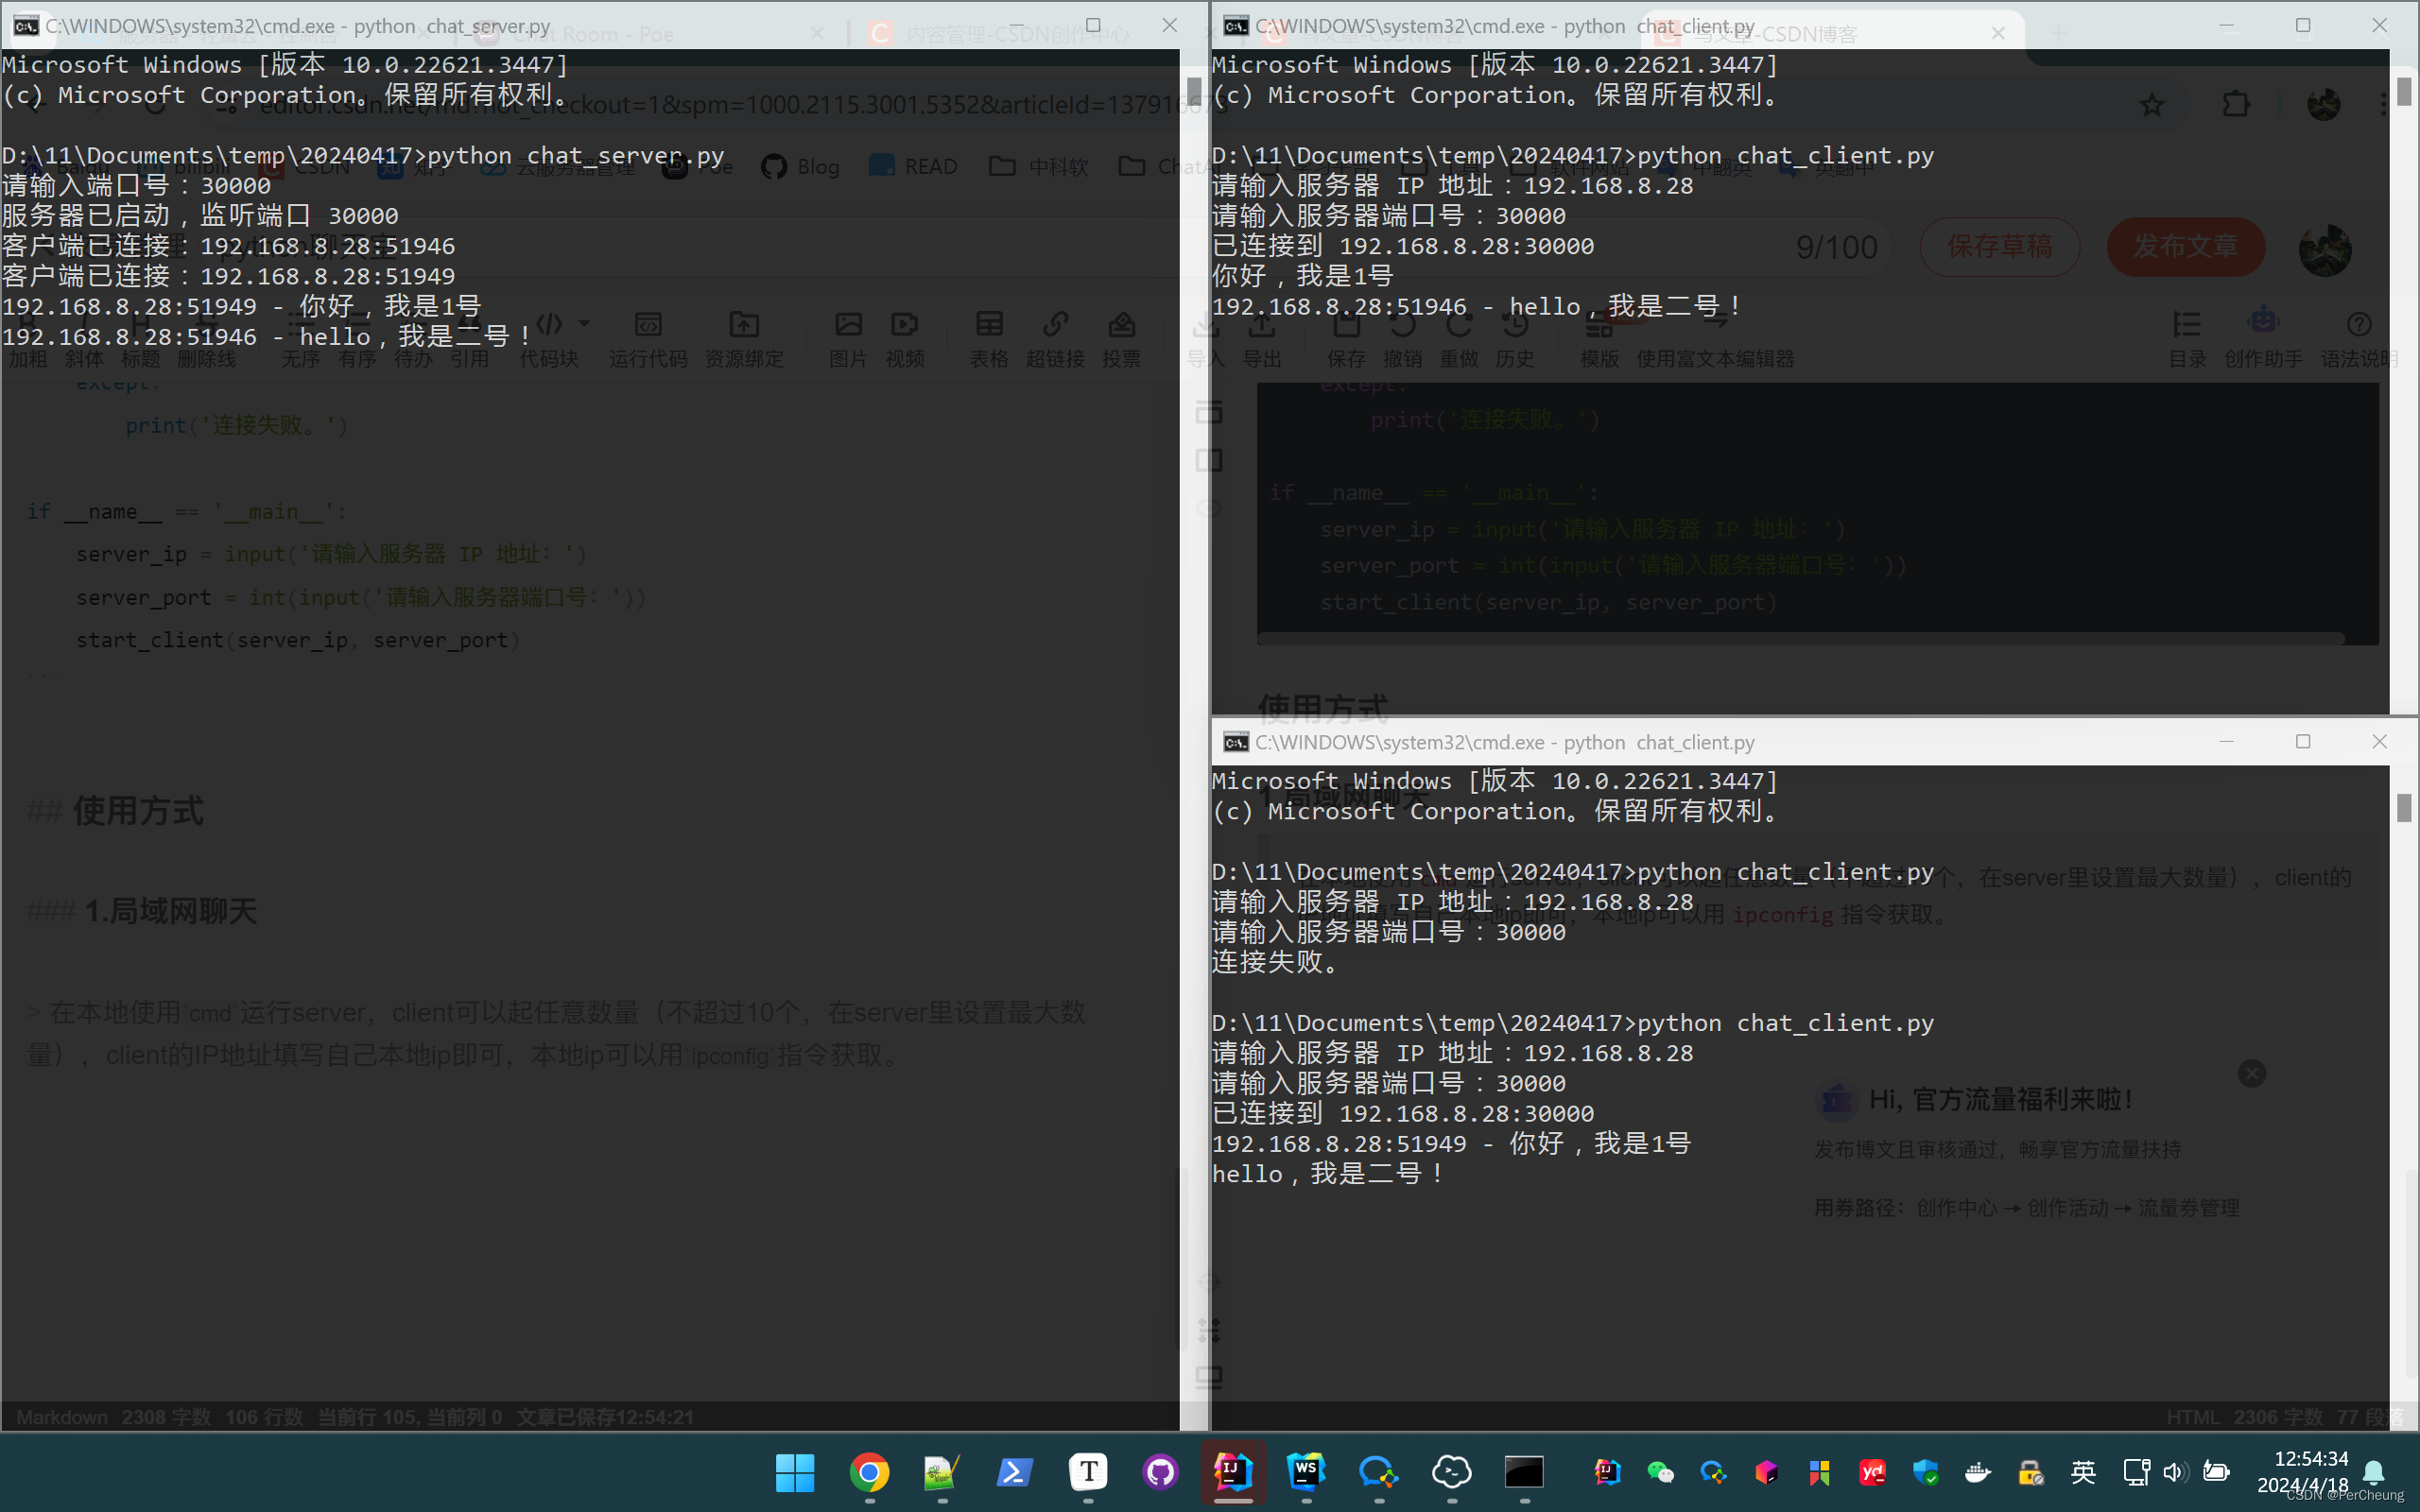The height and width of the screenshot is (1512, 2420).
Task: Open Windows Security shield tray icon
Action: 1925,1472
